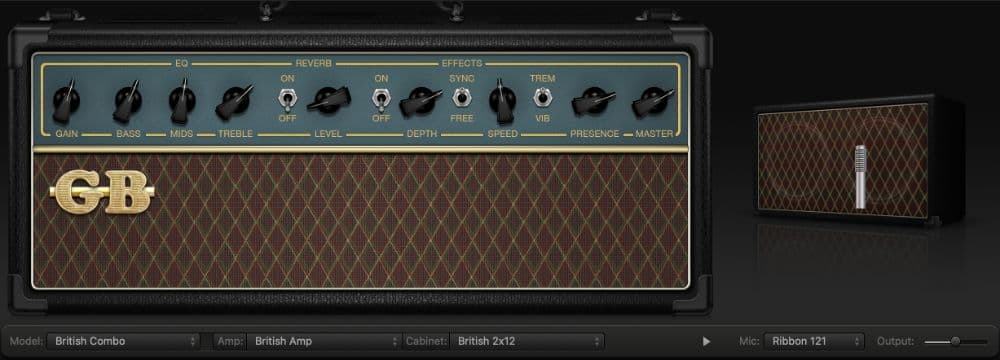The image size is (1000, 360).
Task: Click the GB logo badge on the amp
Action: [103, 191]
